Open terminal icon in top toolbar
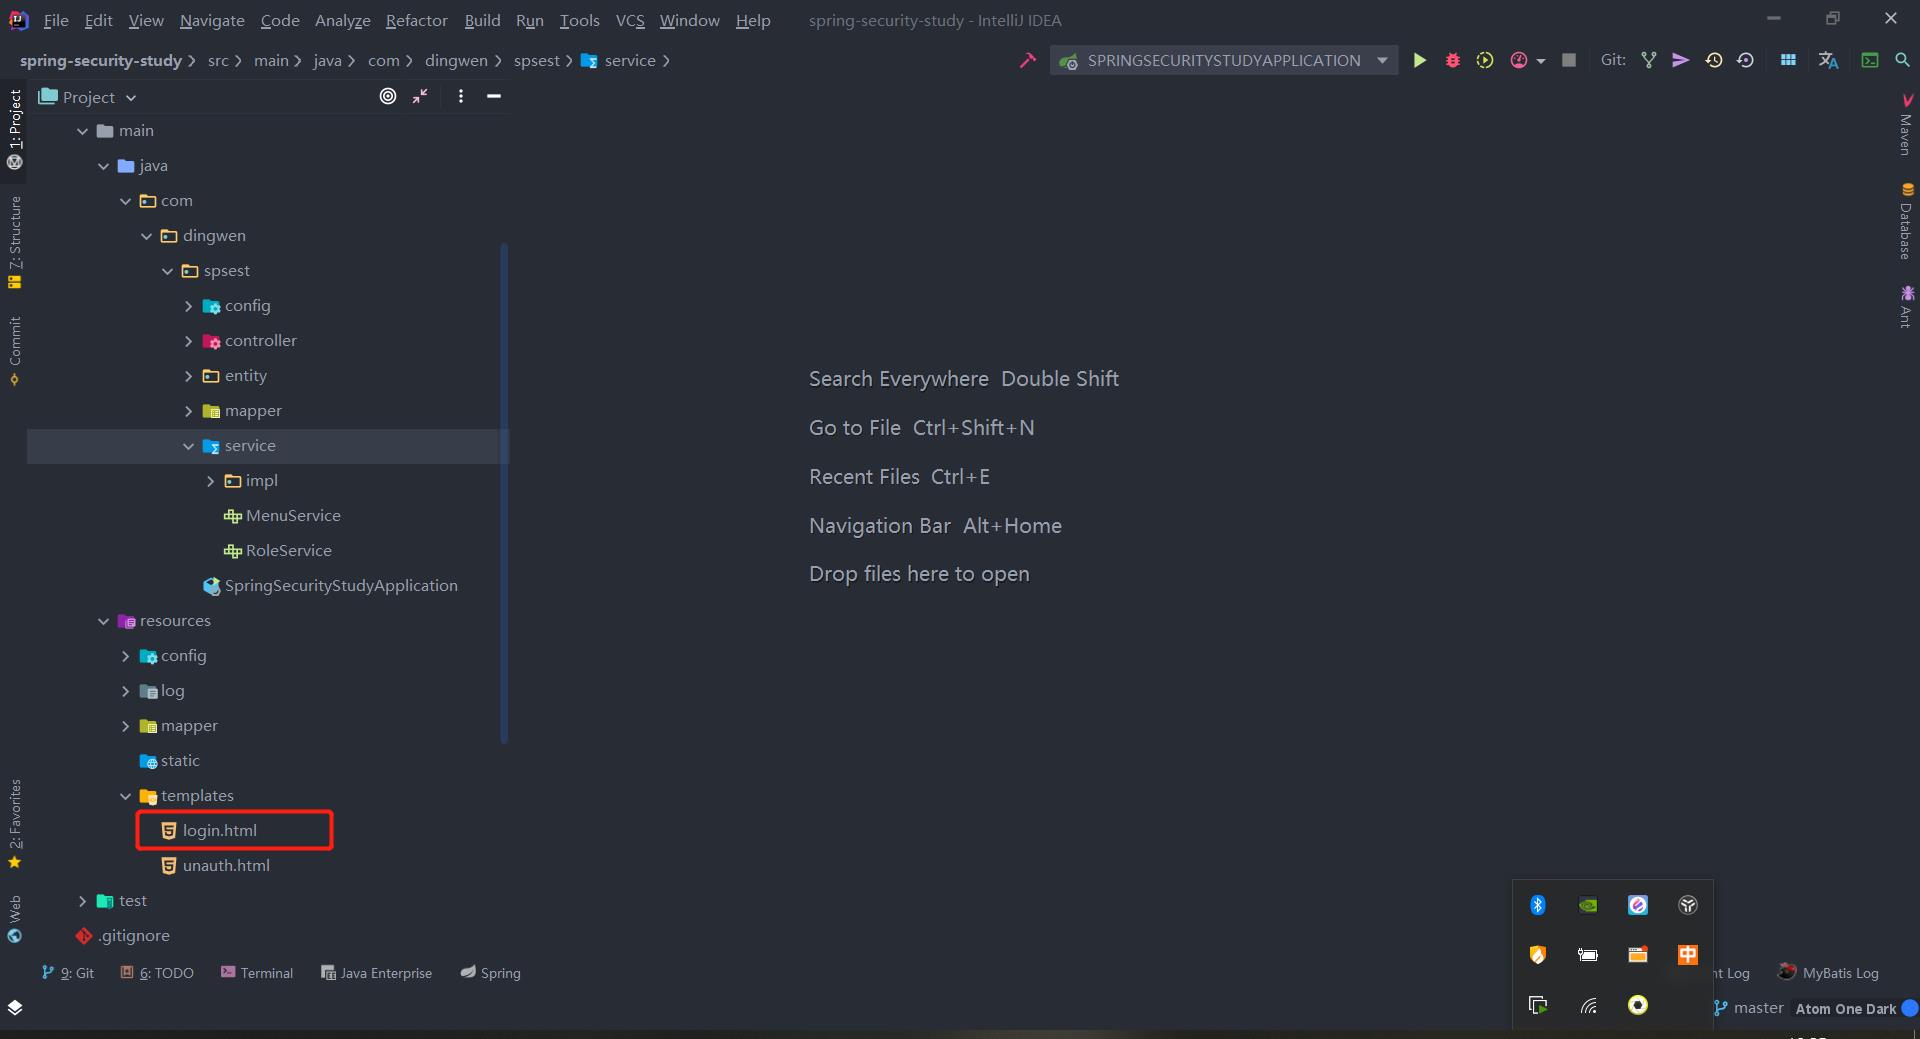This screenshot has height=1039, width=1920. 1869,61
